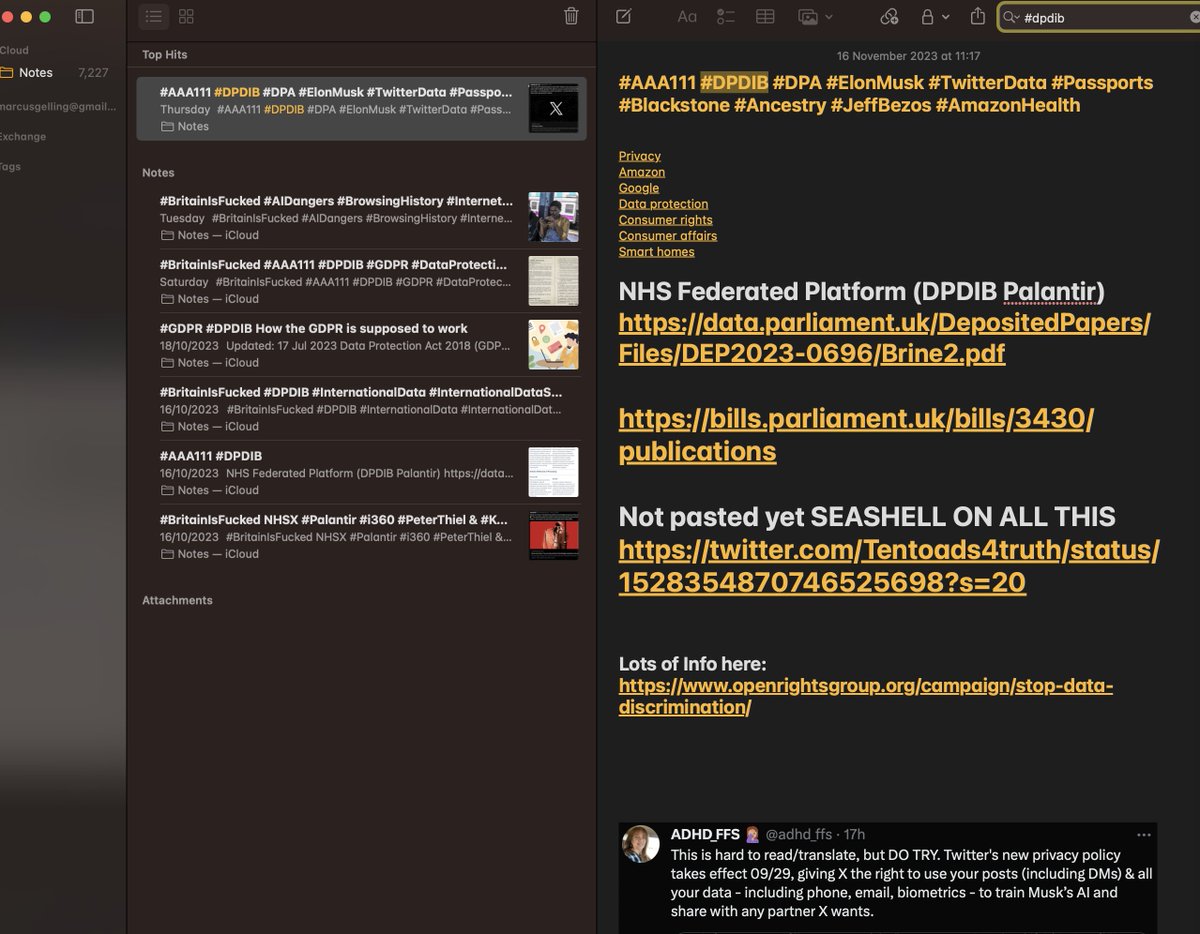Click the #ElonMusk hashtag in note title
The height and width of the screenshot is (934, 1200).
coord(876,83)
